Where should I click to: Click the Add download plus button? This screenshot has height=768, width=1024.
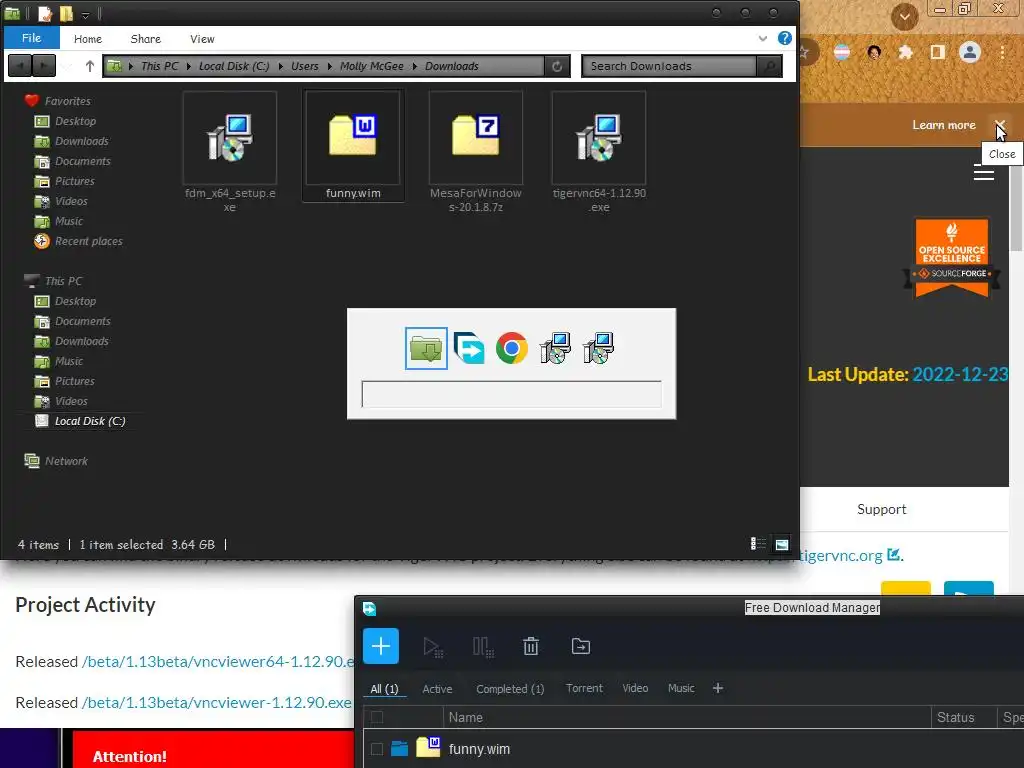coord(381,646)
